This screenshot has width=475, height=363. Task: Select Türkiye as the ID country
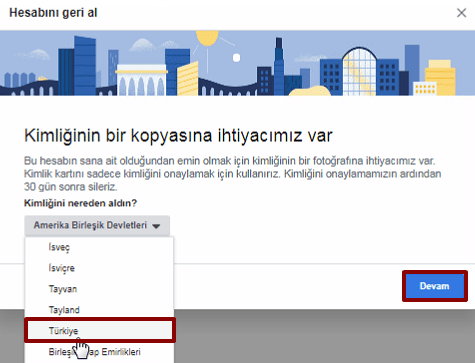pyautogui.click(x=99, y=331)
